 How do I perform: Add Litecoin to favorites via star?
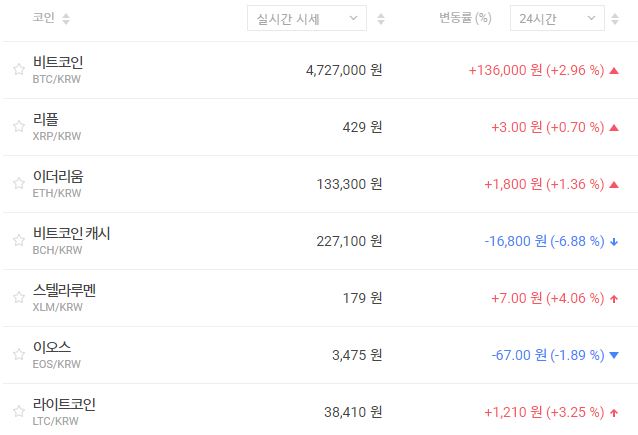[18, 412]
